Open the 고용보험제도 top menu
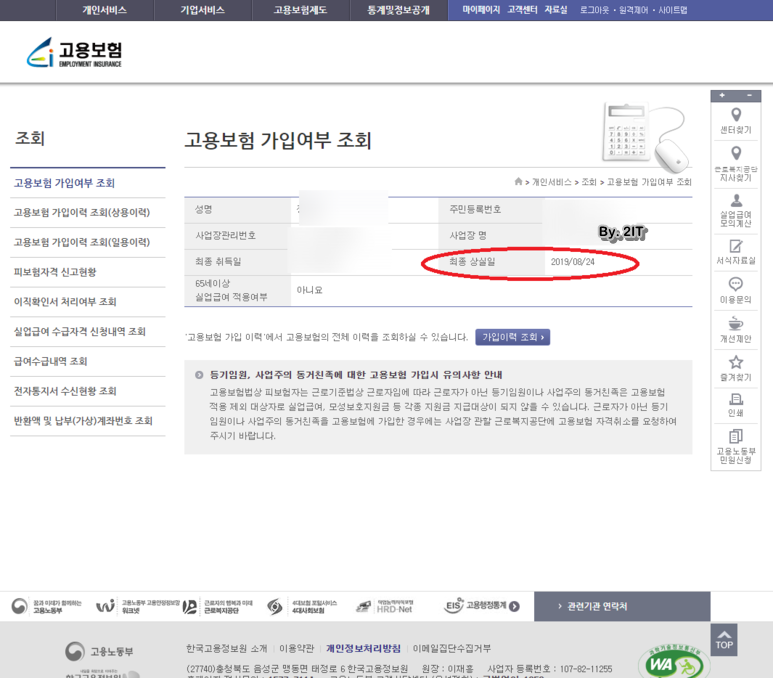Viewport: 773px width, 678px height. [301, 10]
